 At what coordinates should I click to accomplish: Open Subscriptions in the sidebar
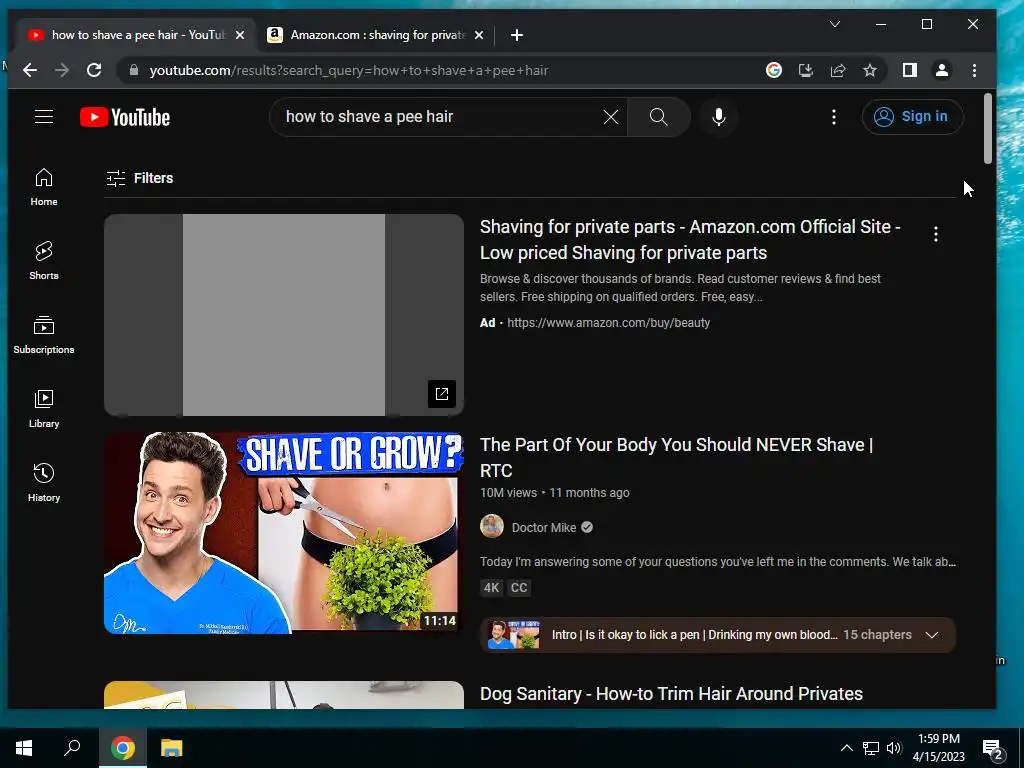(44, 335)
